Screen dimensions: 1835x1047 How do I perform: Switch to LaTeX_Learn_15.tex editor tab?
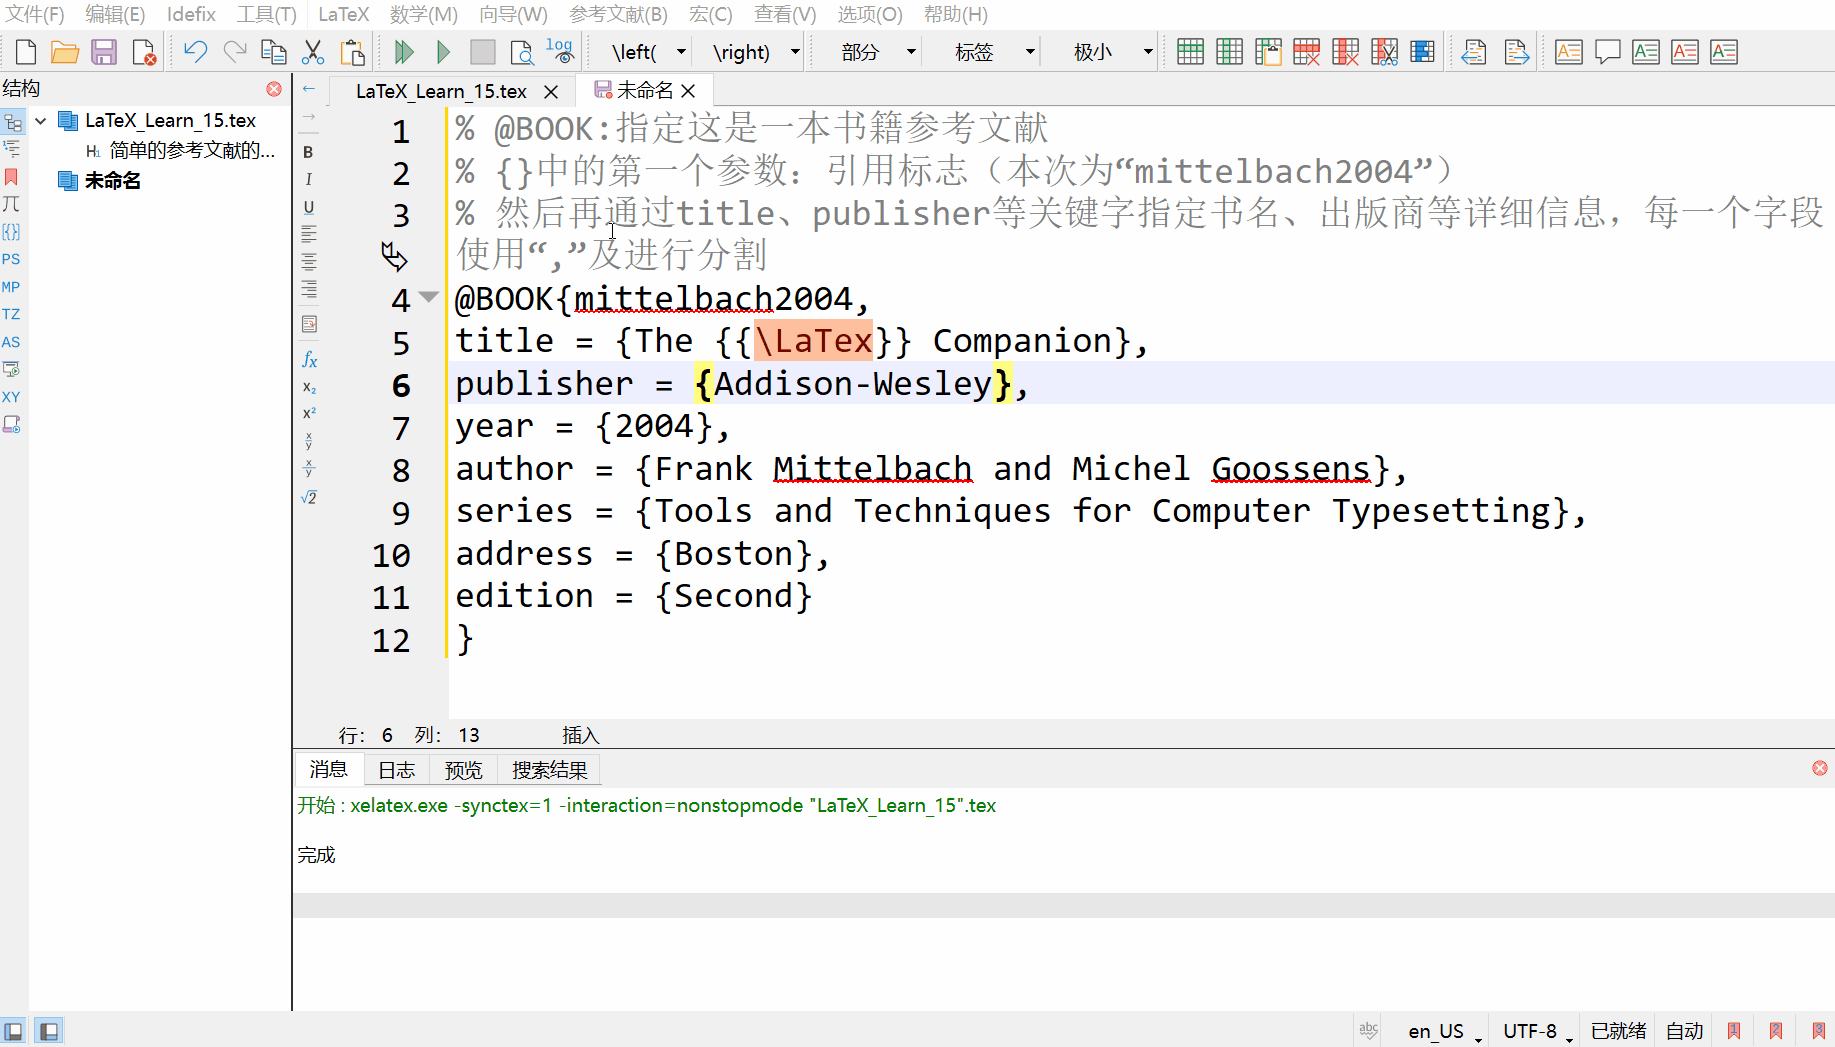coord(441,91)
